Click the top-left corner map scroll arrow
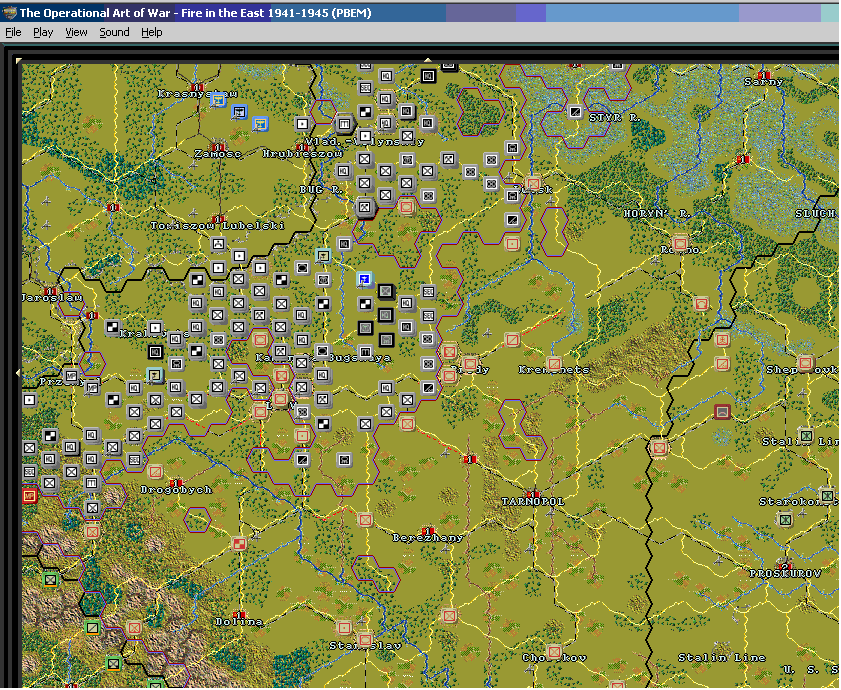This screenshot has width=841, height=690. [19, 61]
